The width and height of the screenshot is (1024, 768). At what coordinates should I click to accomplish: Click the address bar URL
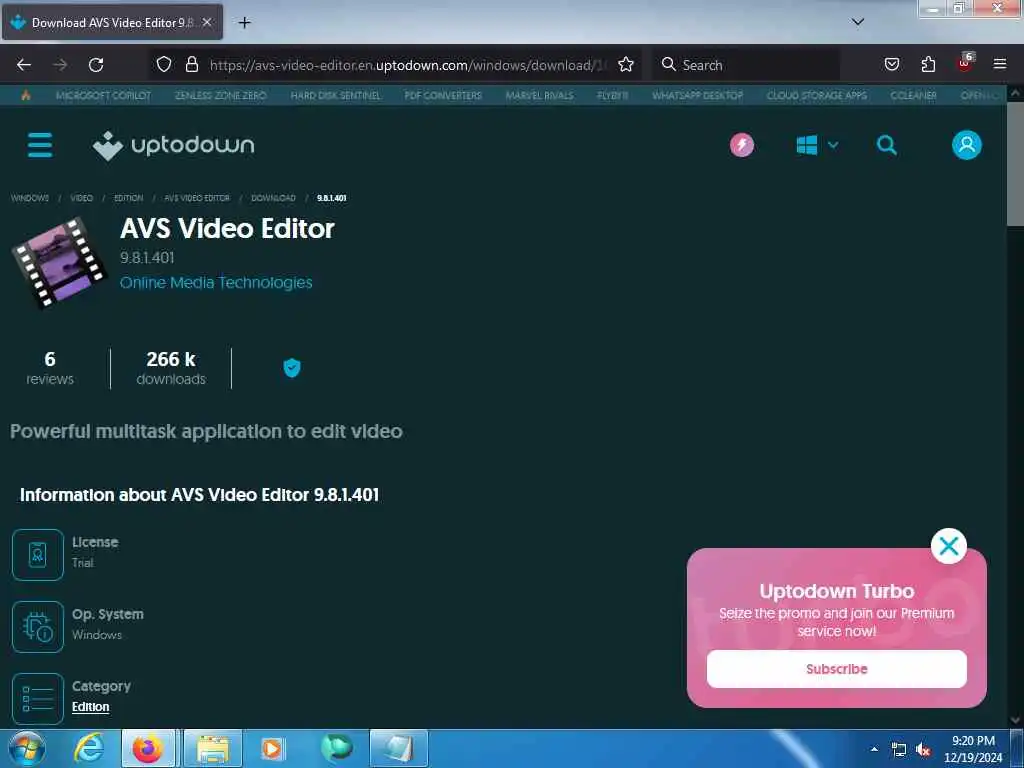(x=408, y=65)
